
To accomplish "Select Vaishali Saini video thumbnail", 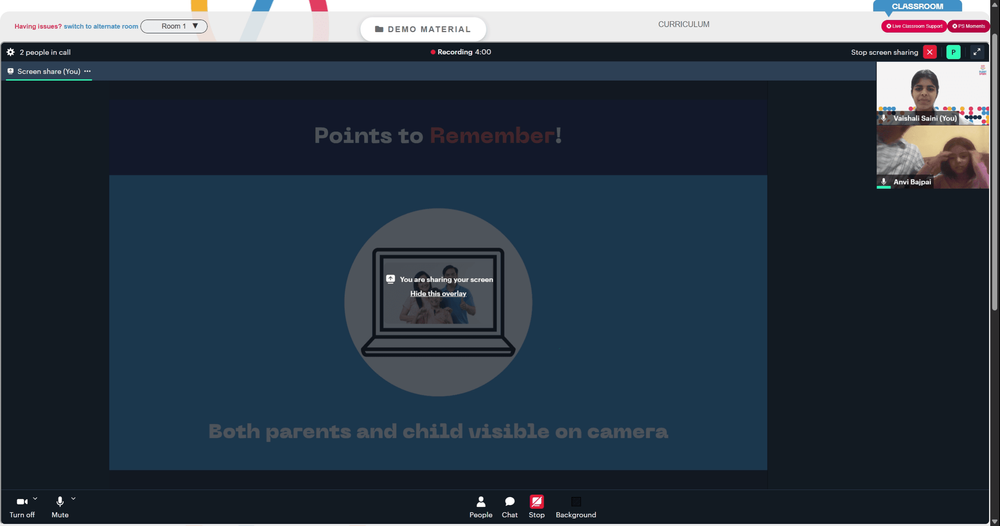I will [x=932, y=93].
